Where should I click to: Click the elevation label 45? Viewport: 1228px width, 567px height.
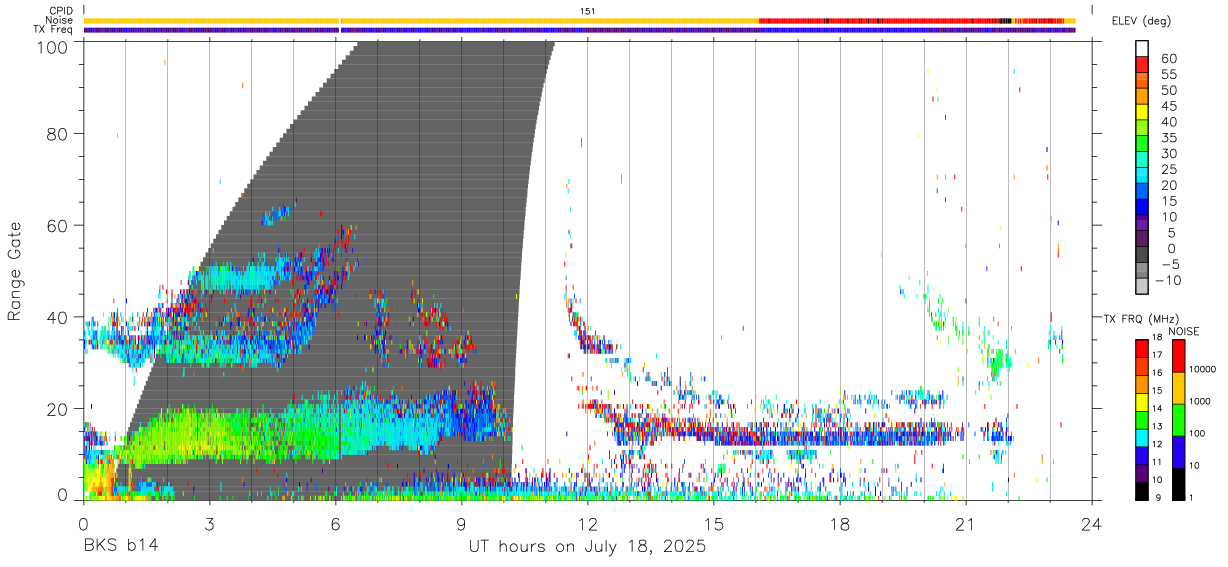tap(1168, 105)
